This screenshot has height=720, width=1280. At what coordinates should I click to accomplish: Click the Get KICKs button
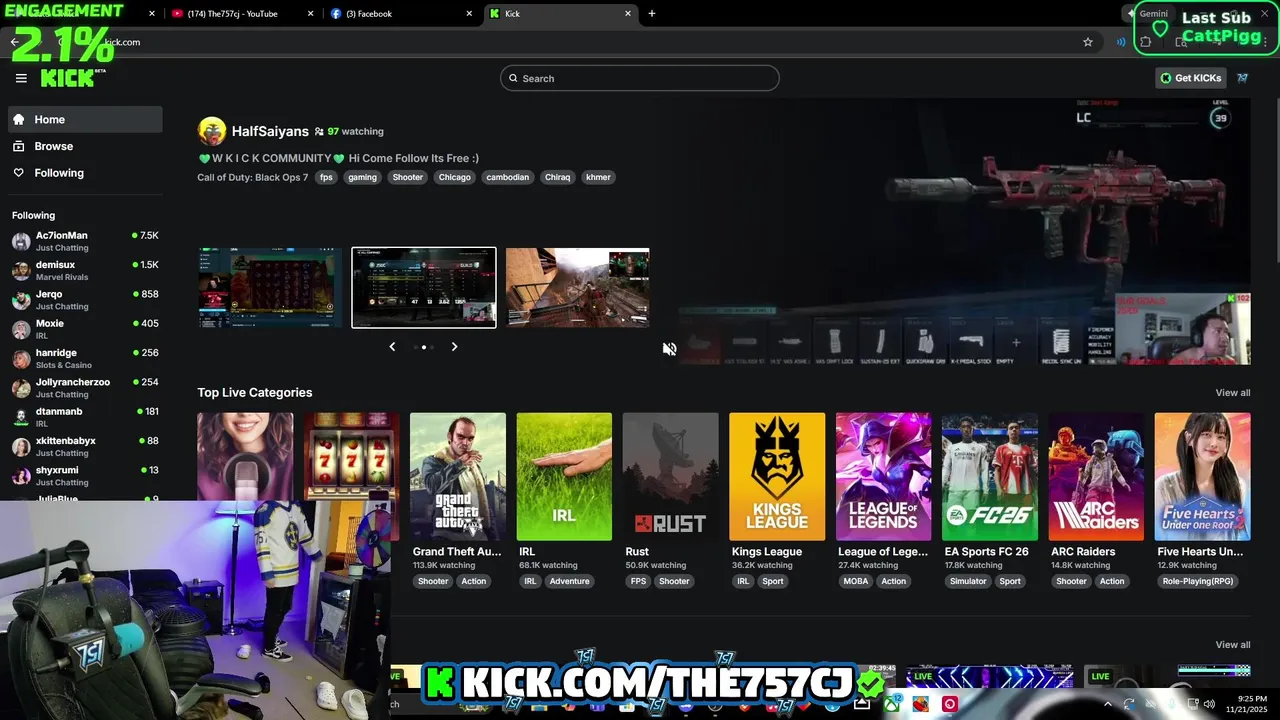[1190, 78]
